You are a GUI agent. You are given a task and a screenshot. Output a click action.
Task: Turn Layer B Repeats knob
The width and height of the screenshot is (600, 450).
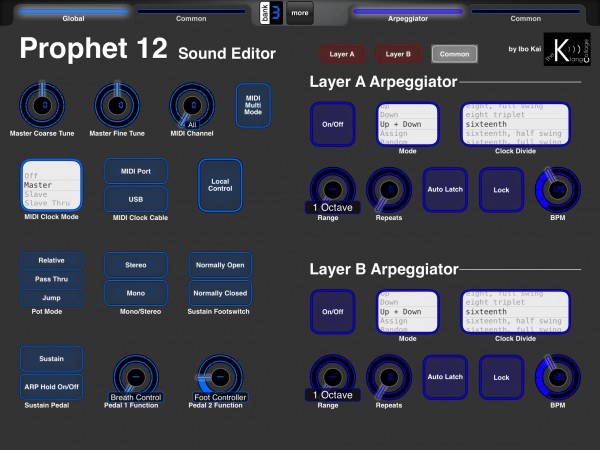point(389,377)
